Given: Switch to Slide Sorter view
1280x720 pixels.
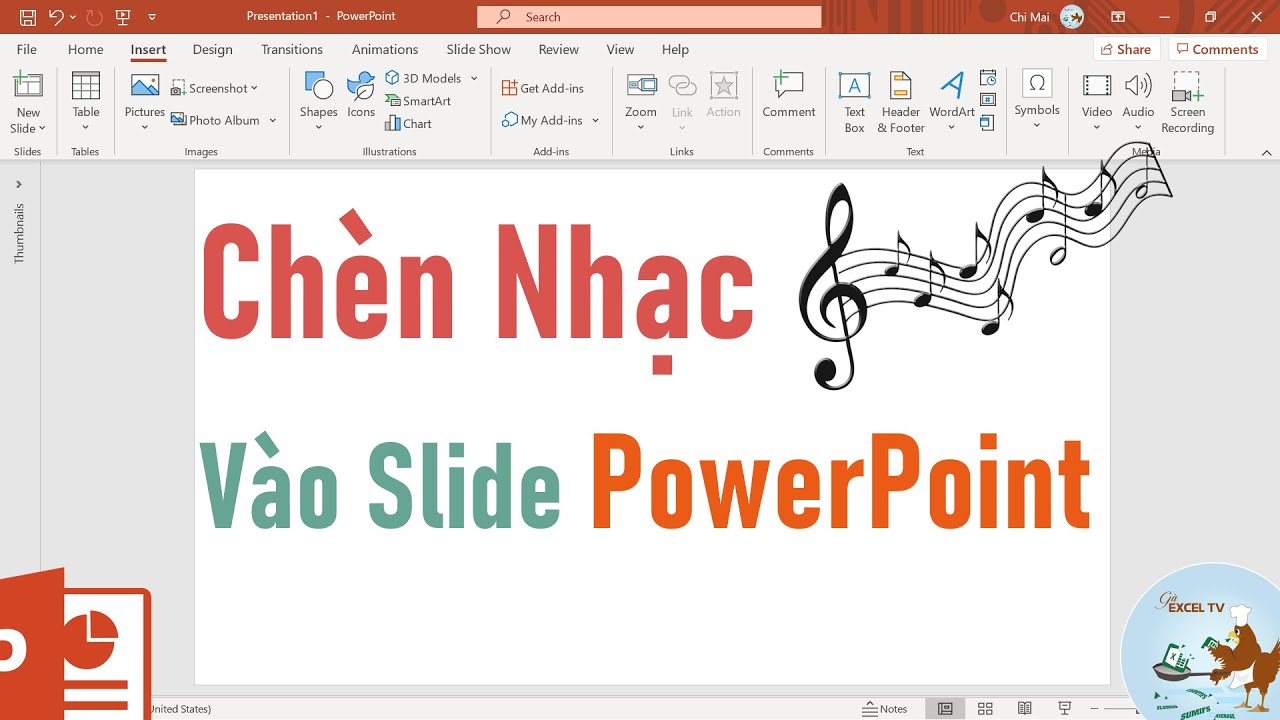Looking at the screenshot, I should 985,708.
